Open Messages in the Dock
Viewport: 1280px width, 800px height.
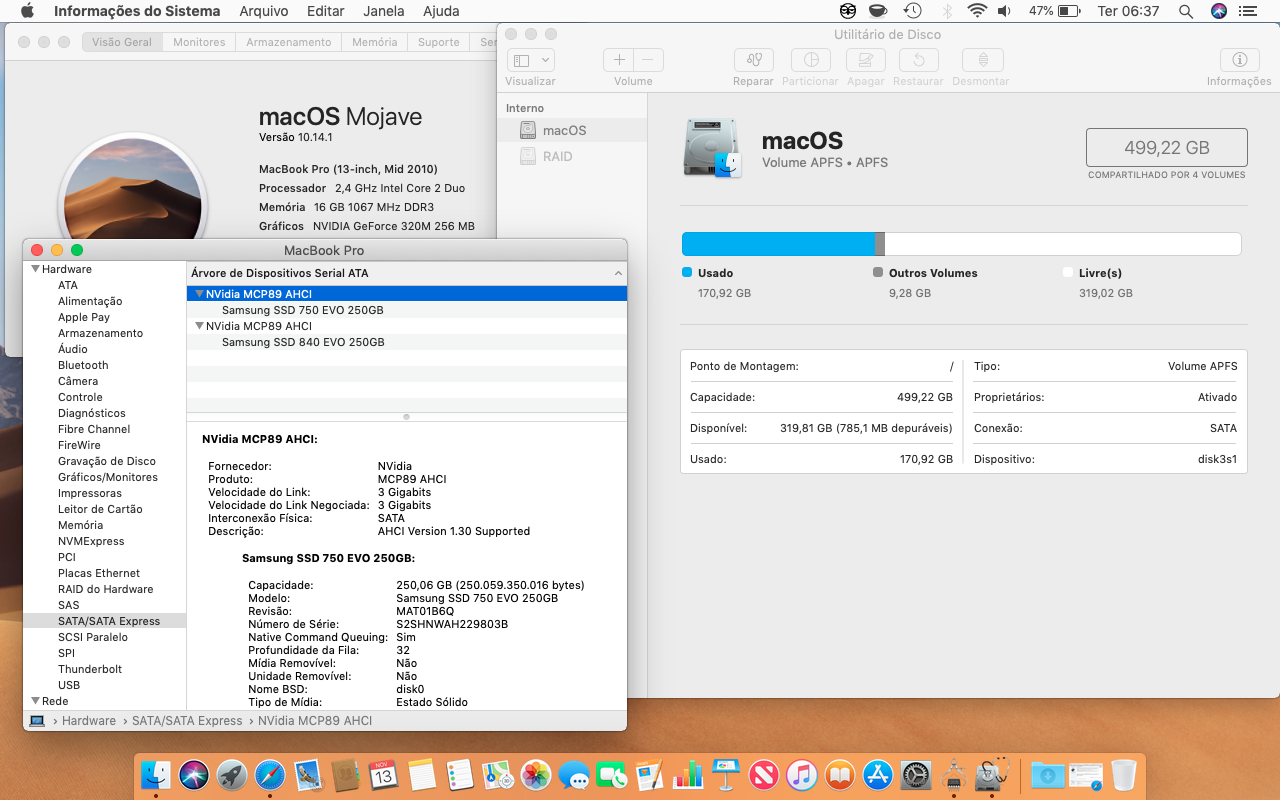(574, 774)
